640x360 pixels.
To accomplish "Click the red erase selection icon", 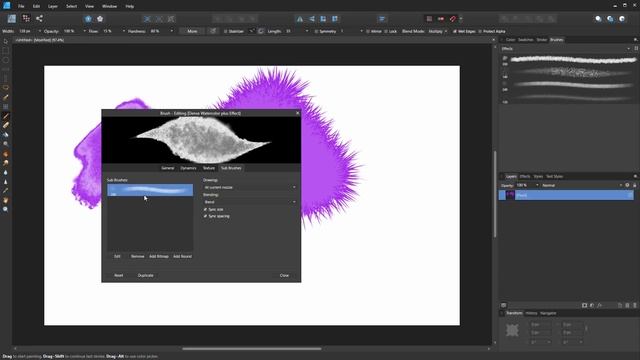I will click(x=453, y=19).
